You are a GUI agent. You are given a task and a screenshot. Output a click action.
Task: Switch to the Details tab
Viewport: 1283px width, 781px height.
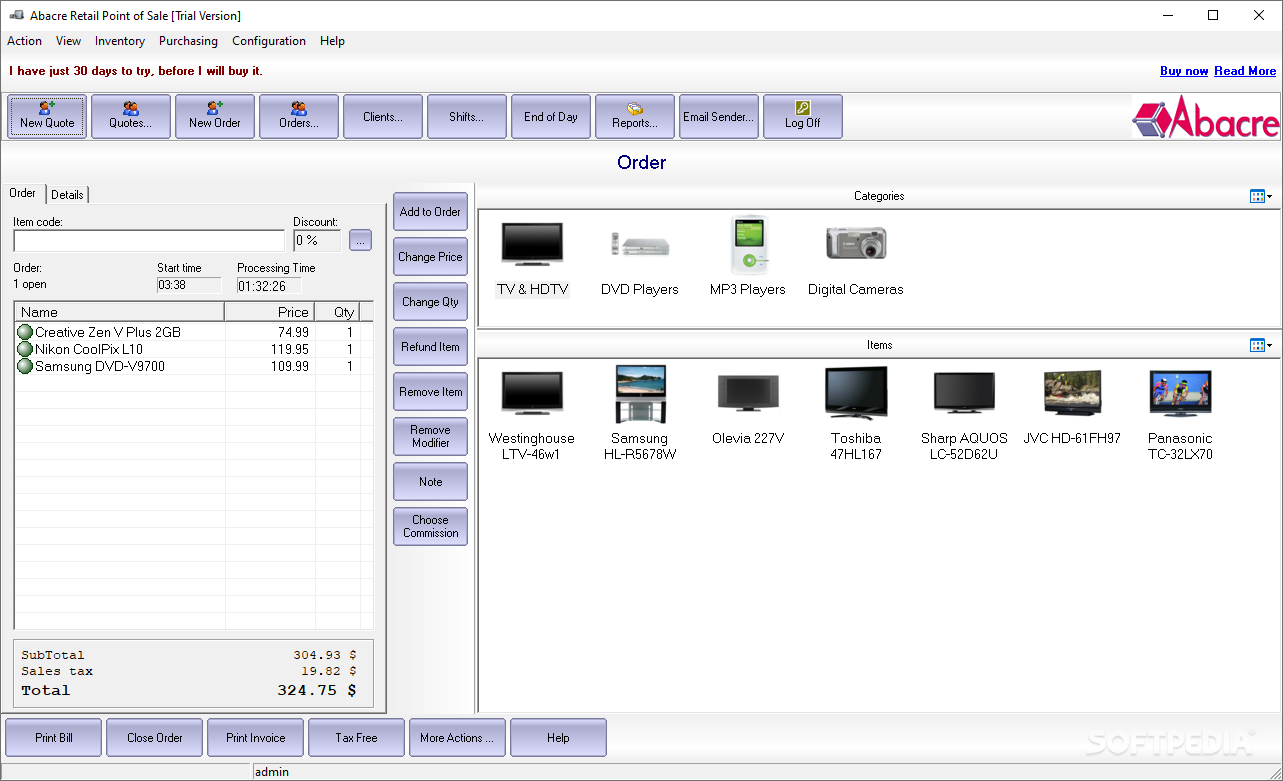[x=68, y=194]
